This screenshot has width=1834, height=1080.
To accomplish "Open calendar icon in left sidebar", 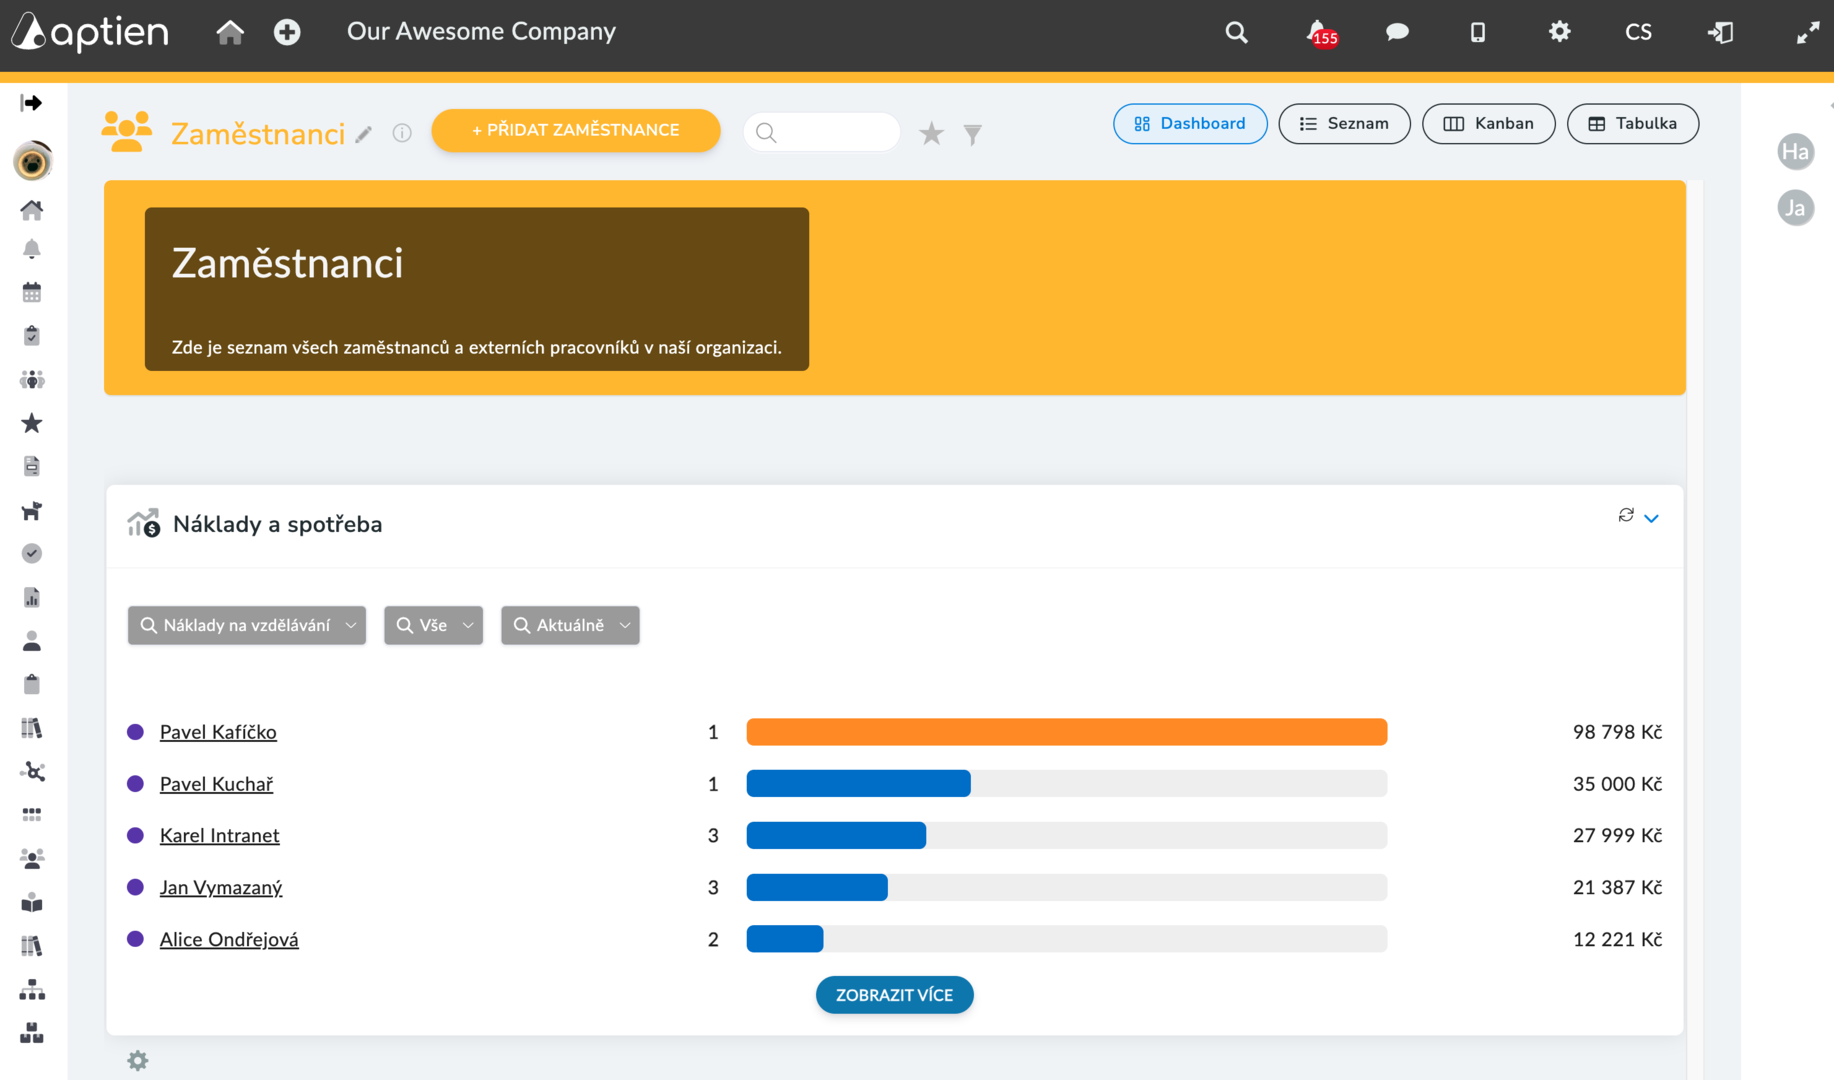I will click(32, 292).
